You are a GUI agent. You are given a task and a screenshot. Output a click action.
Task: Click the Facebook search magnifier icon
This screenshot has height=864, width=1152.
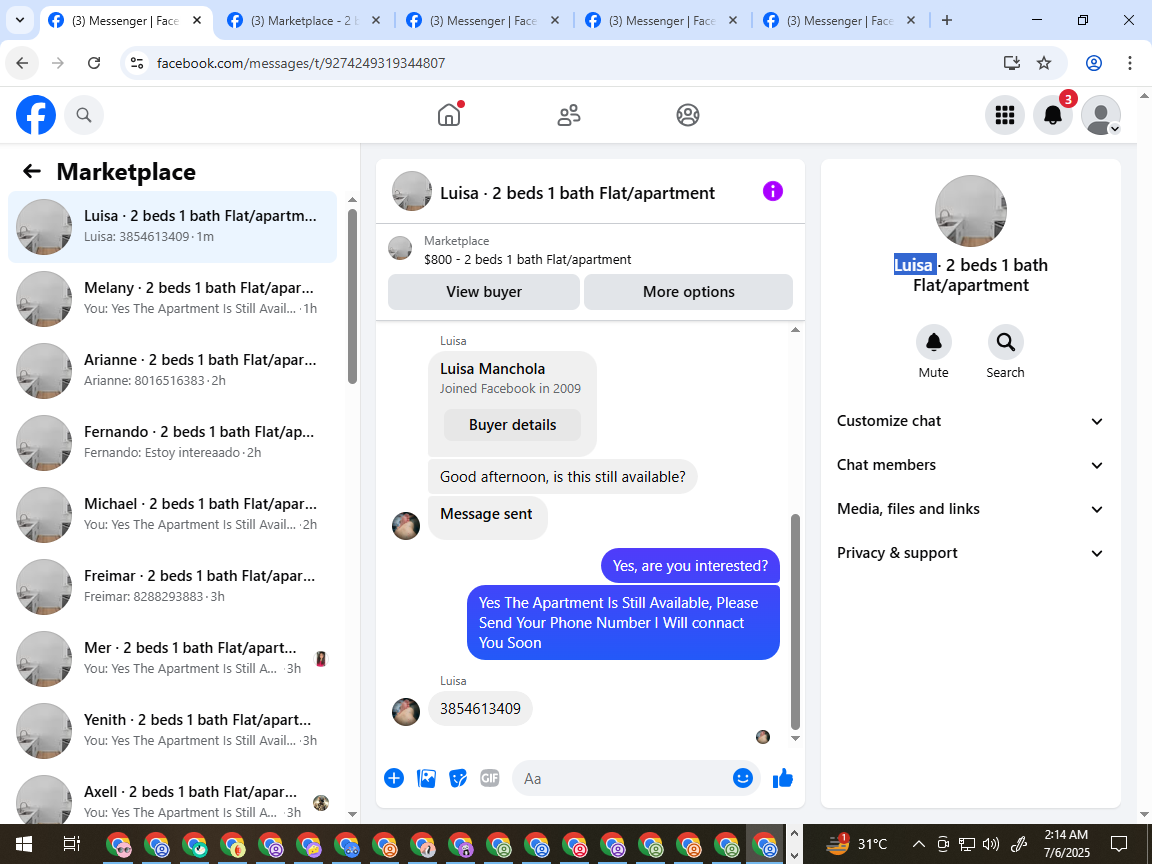pyautogui.click(x=84, y=115)
